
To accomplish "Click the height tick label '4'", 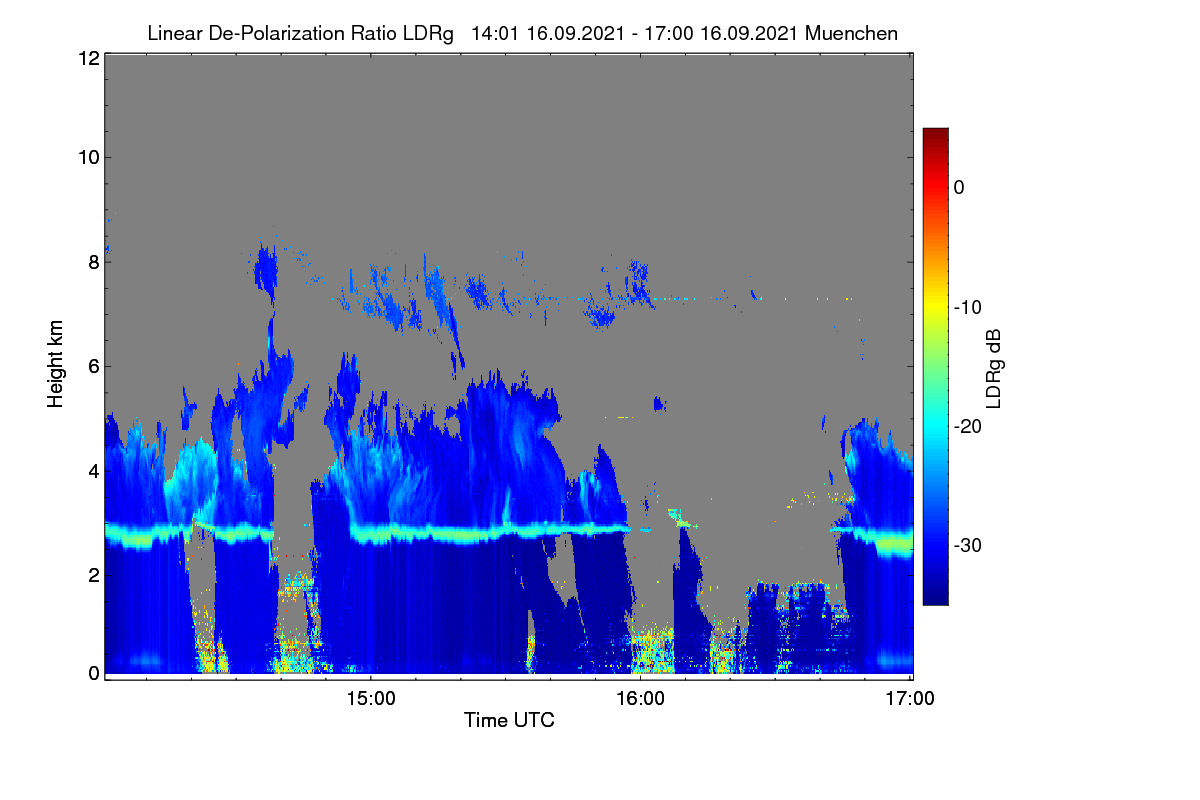I will coord(93,470).
